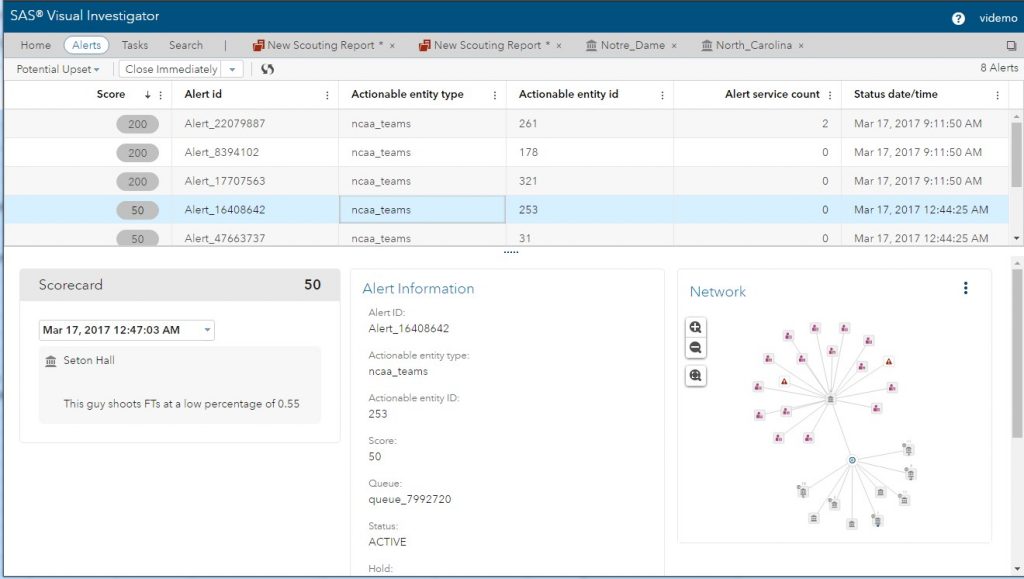Viewport: 1024px width, 579px height.
Task: Zoom out on the network graph
Action: pyautogui.click(x=696, y=348)
